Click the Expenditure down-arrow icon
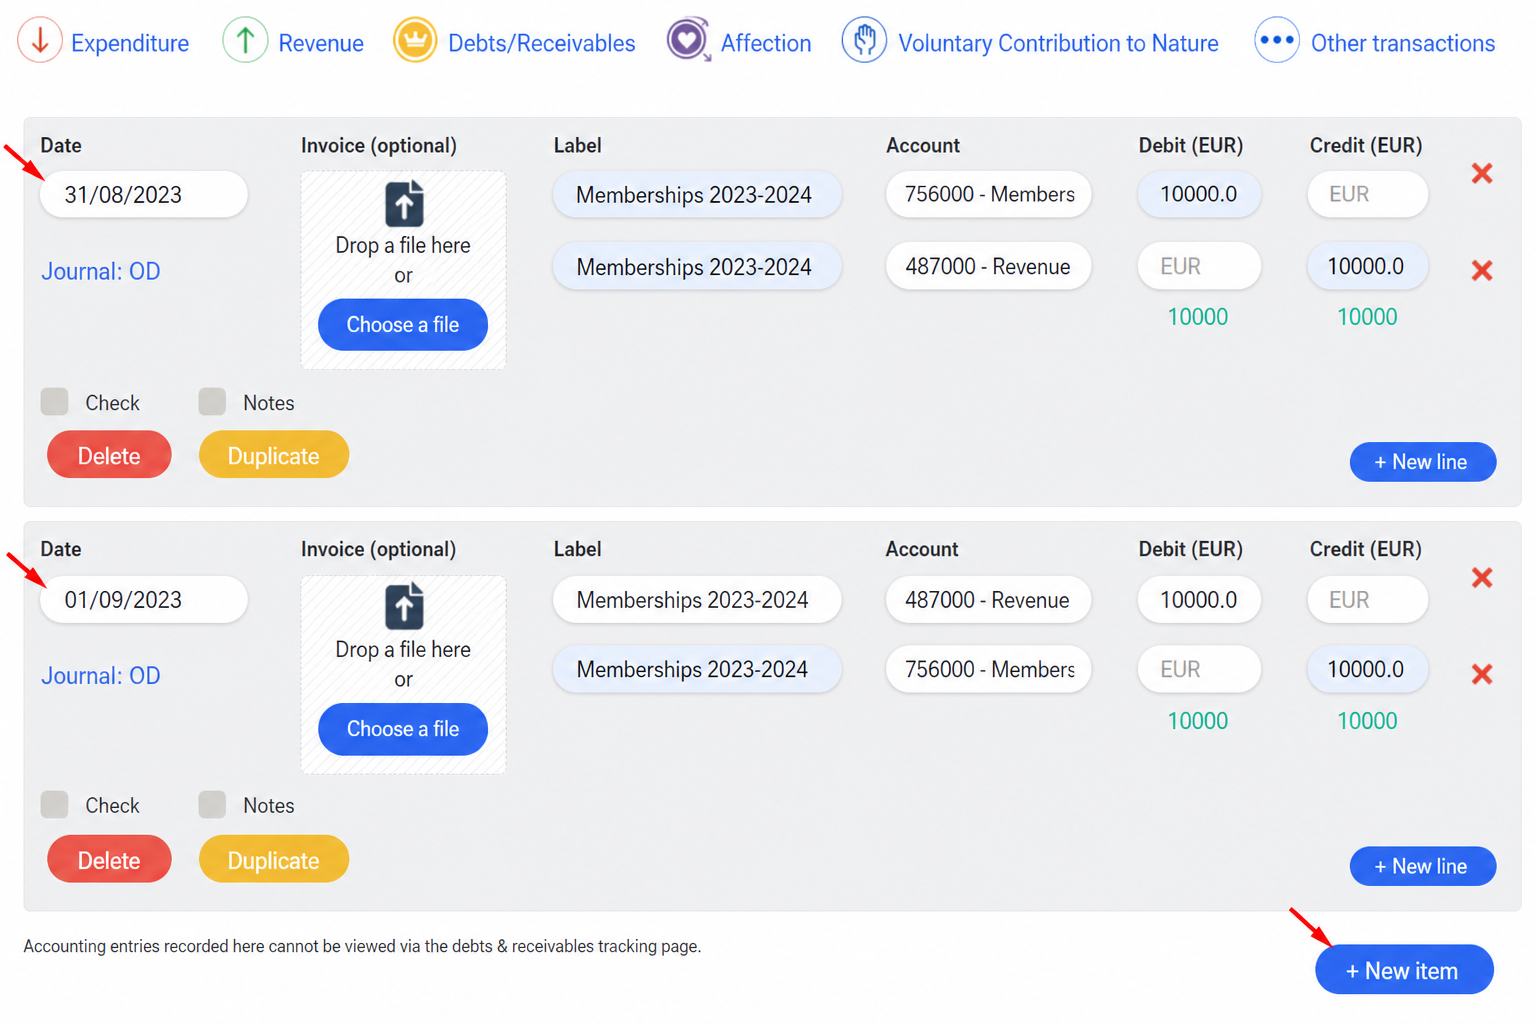1536x1024 pixels. click(x=40, y=41)
